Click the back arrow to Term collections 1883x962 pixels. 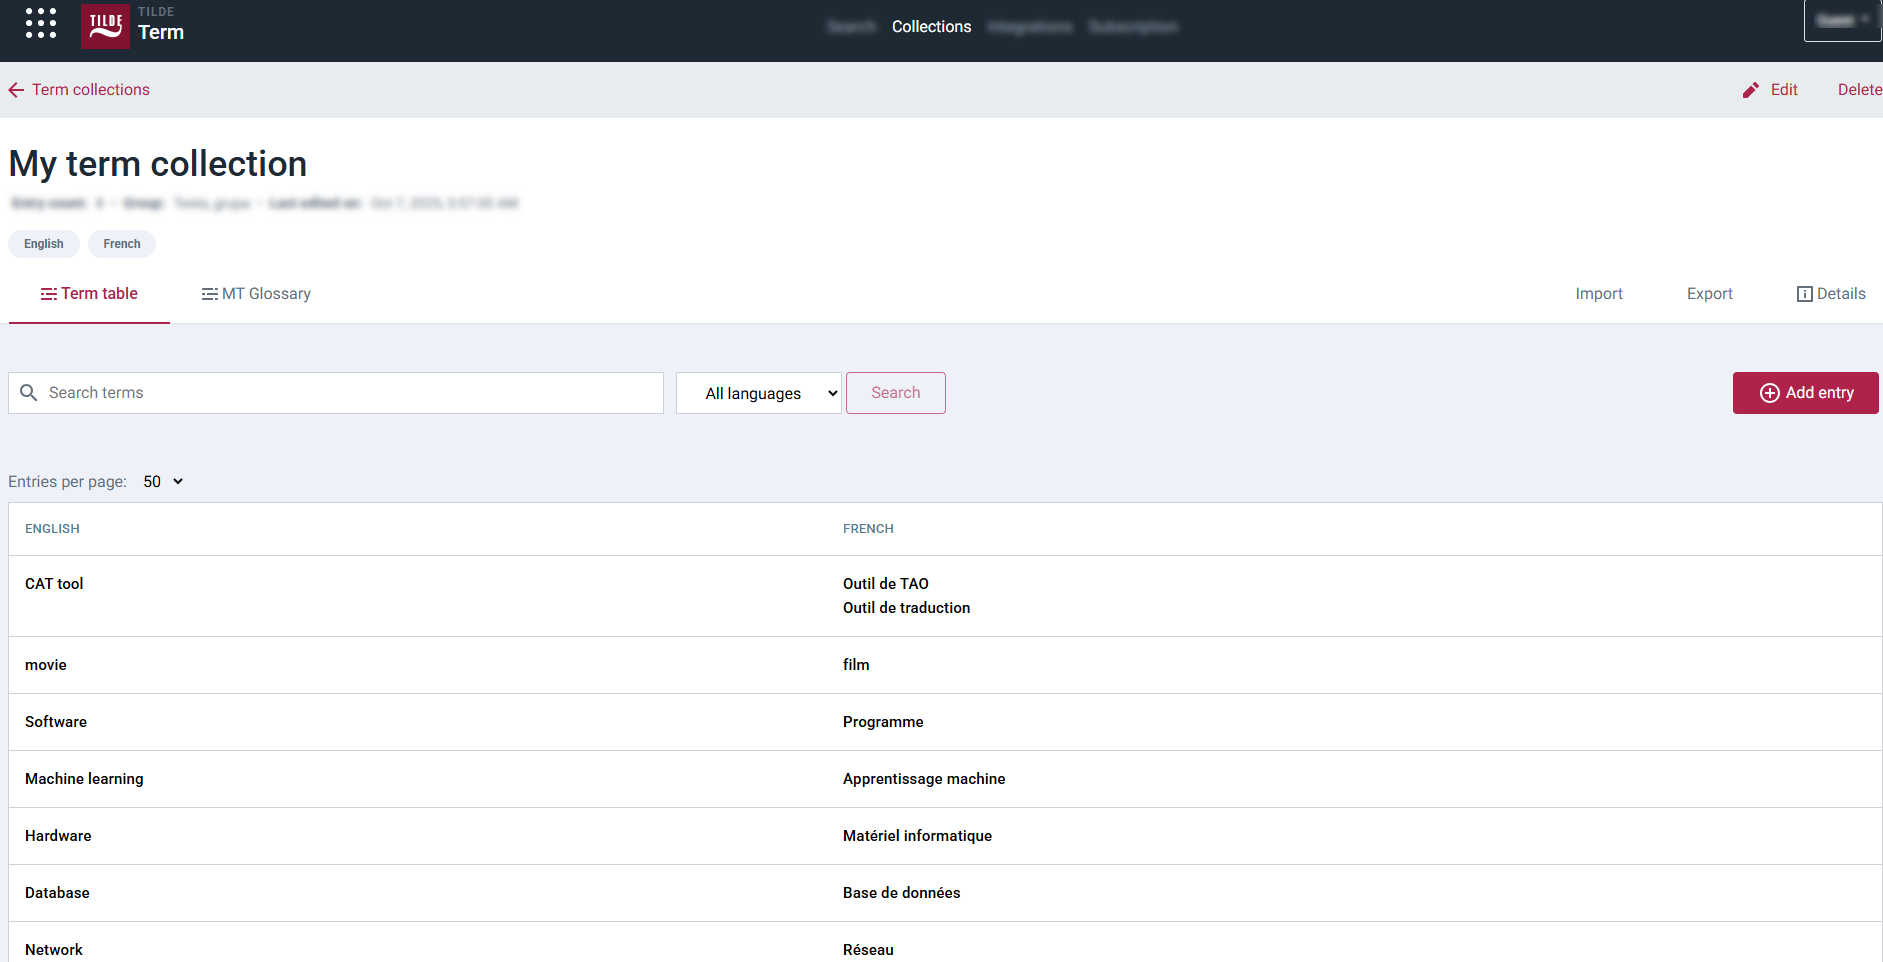point(15,89)
